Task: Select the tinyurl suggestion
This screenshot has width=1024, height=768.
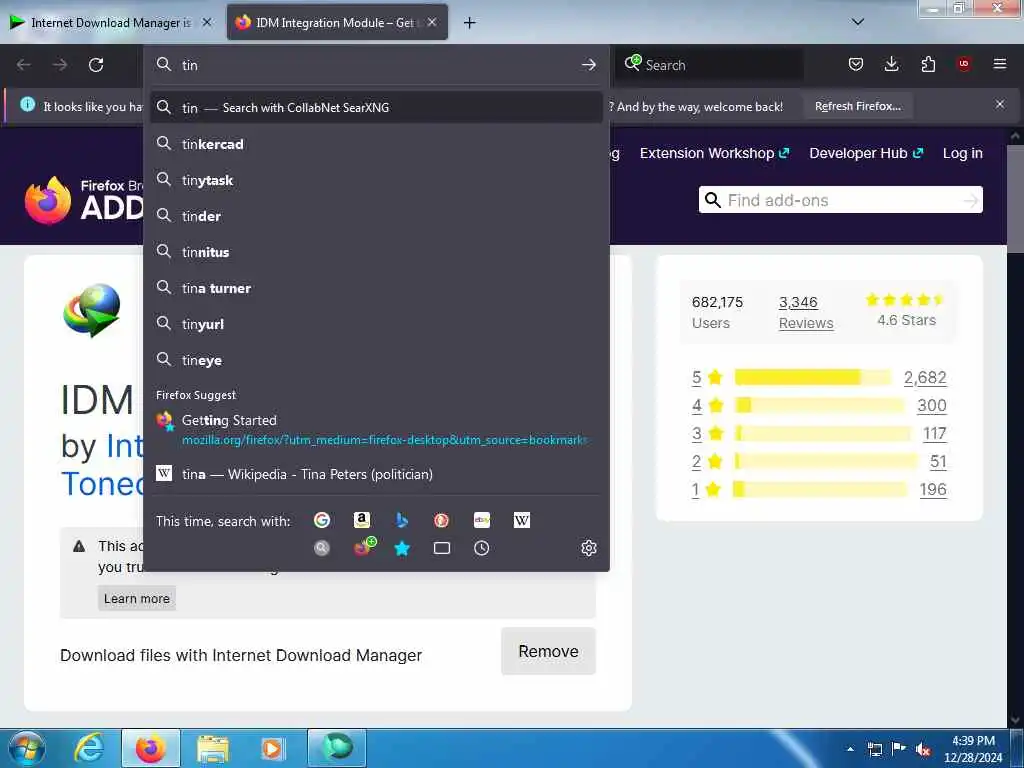Action: point(376,324)
